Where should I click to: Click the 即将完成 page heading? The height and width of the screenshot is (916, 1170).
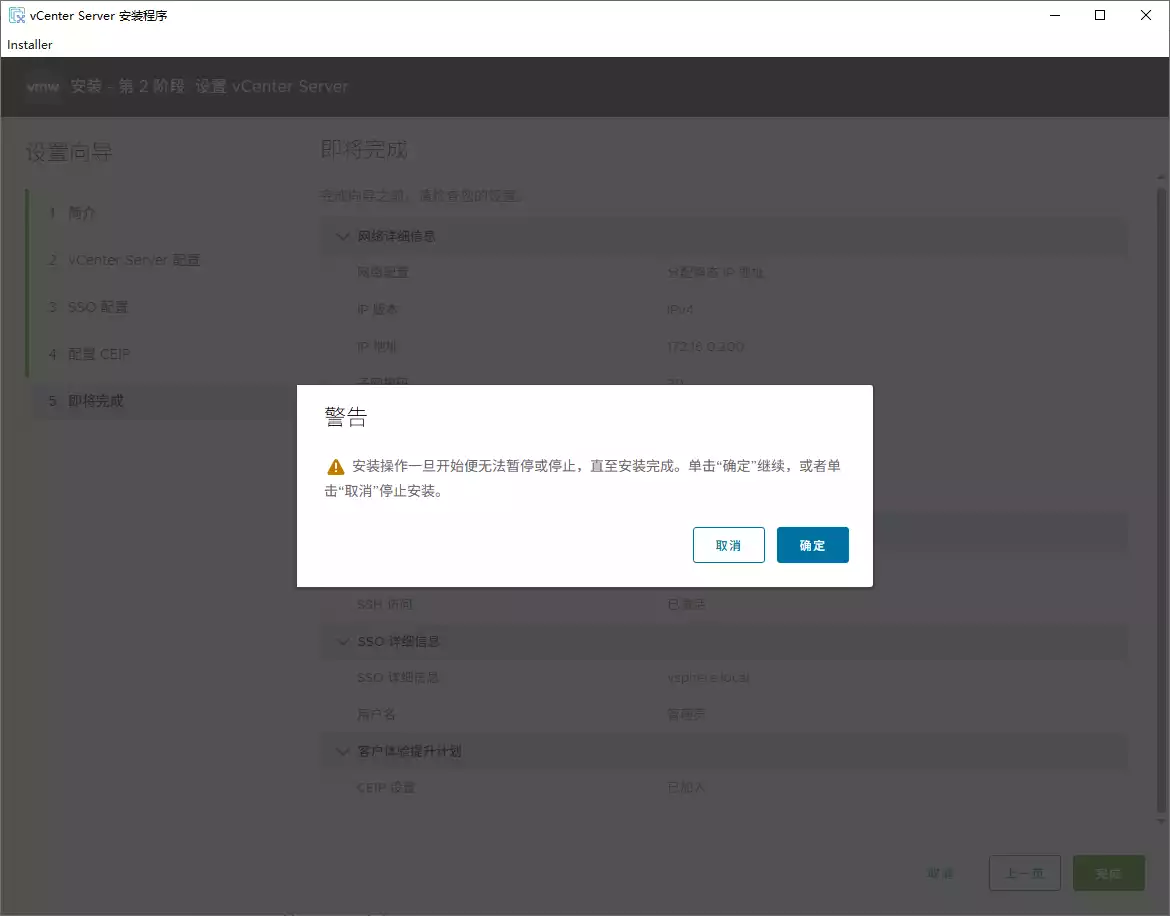364,150
